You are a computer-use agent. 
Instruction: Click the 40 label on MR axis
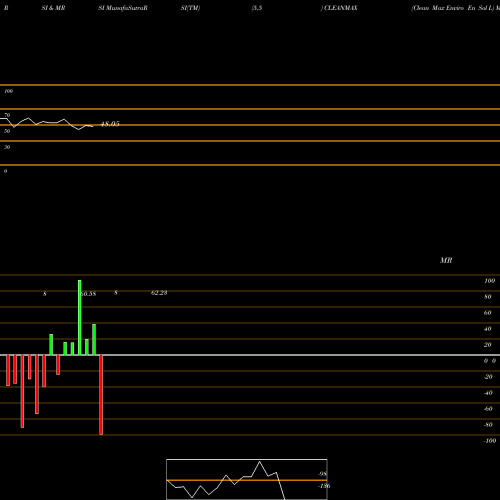[x=488, y=329]
